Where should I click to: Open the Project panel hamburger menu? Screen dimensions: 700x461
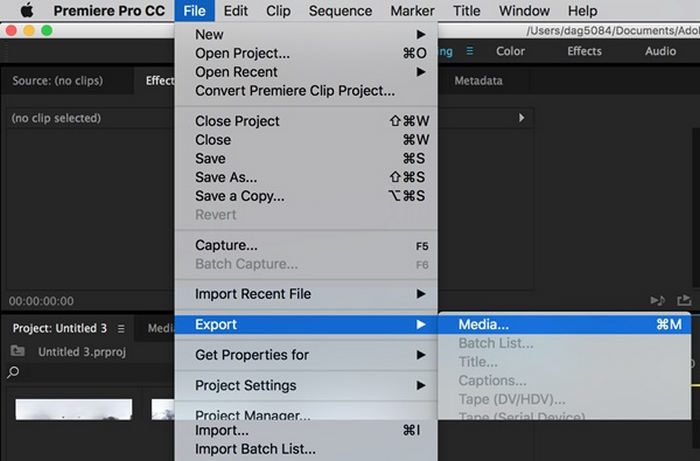click(x=121, y=328)
